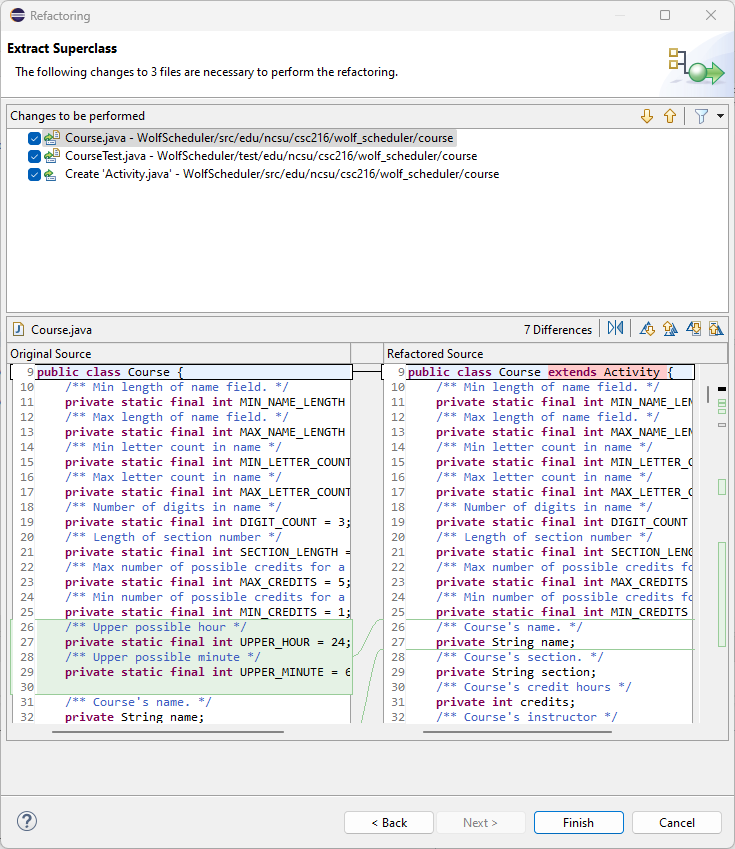Click 'public class Course {' in Original Source
Viewport: 735px width, 849px height.
coord(110,372)
